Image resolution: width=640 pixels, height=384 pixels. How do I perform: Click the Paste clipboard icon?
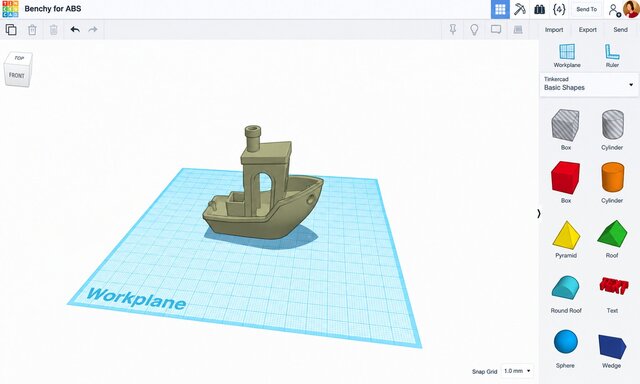[x=32, y=30]
